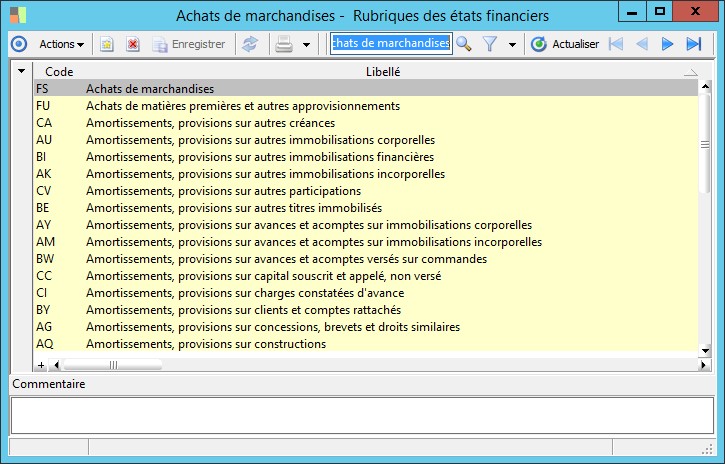Image resolution: width=725 pixels, height=464 pixels.
Task: Click the new record icon in toolbar
Action: 107,44
